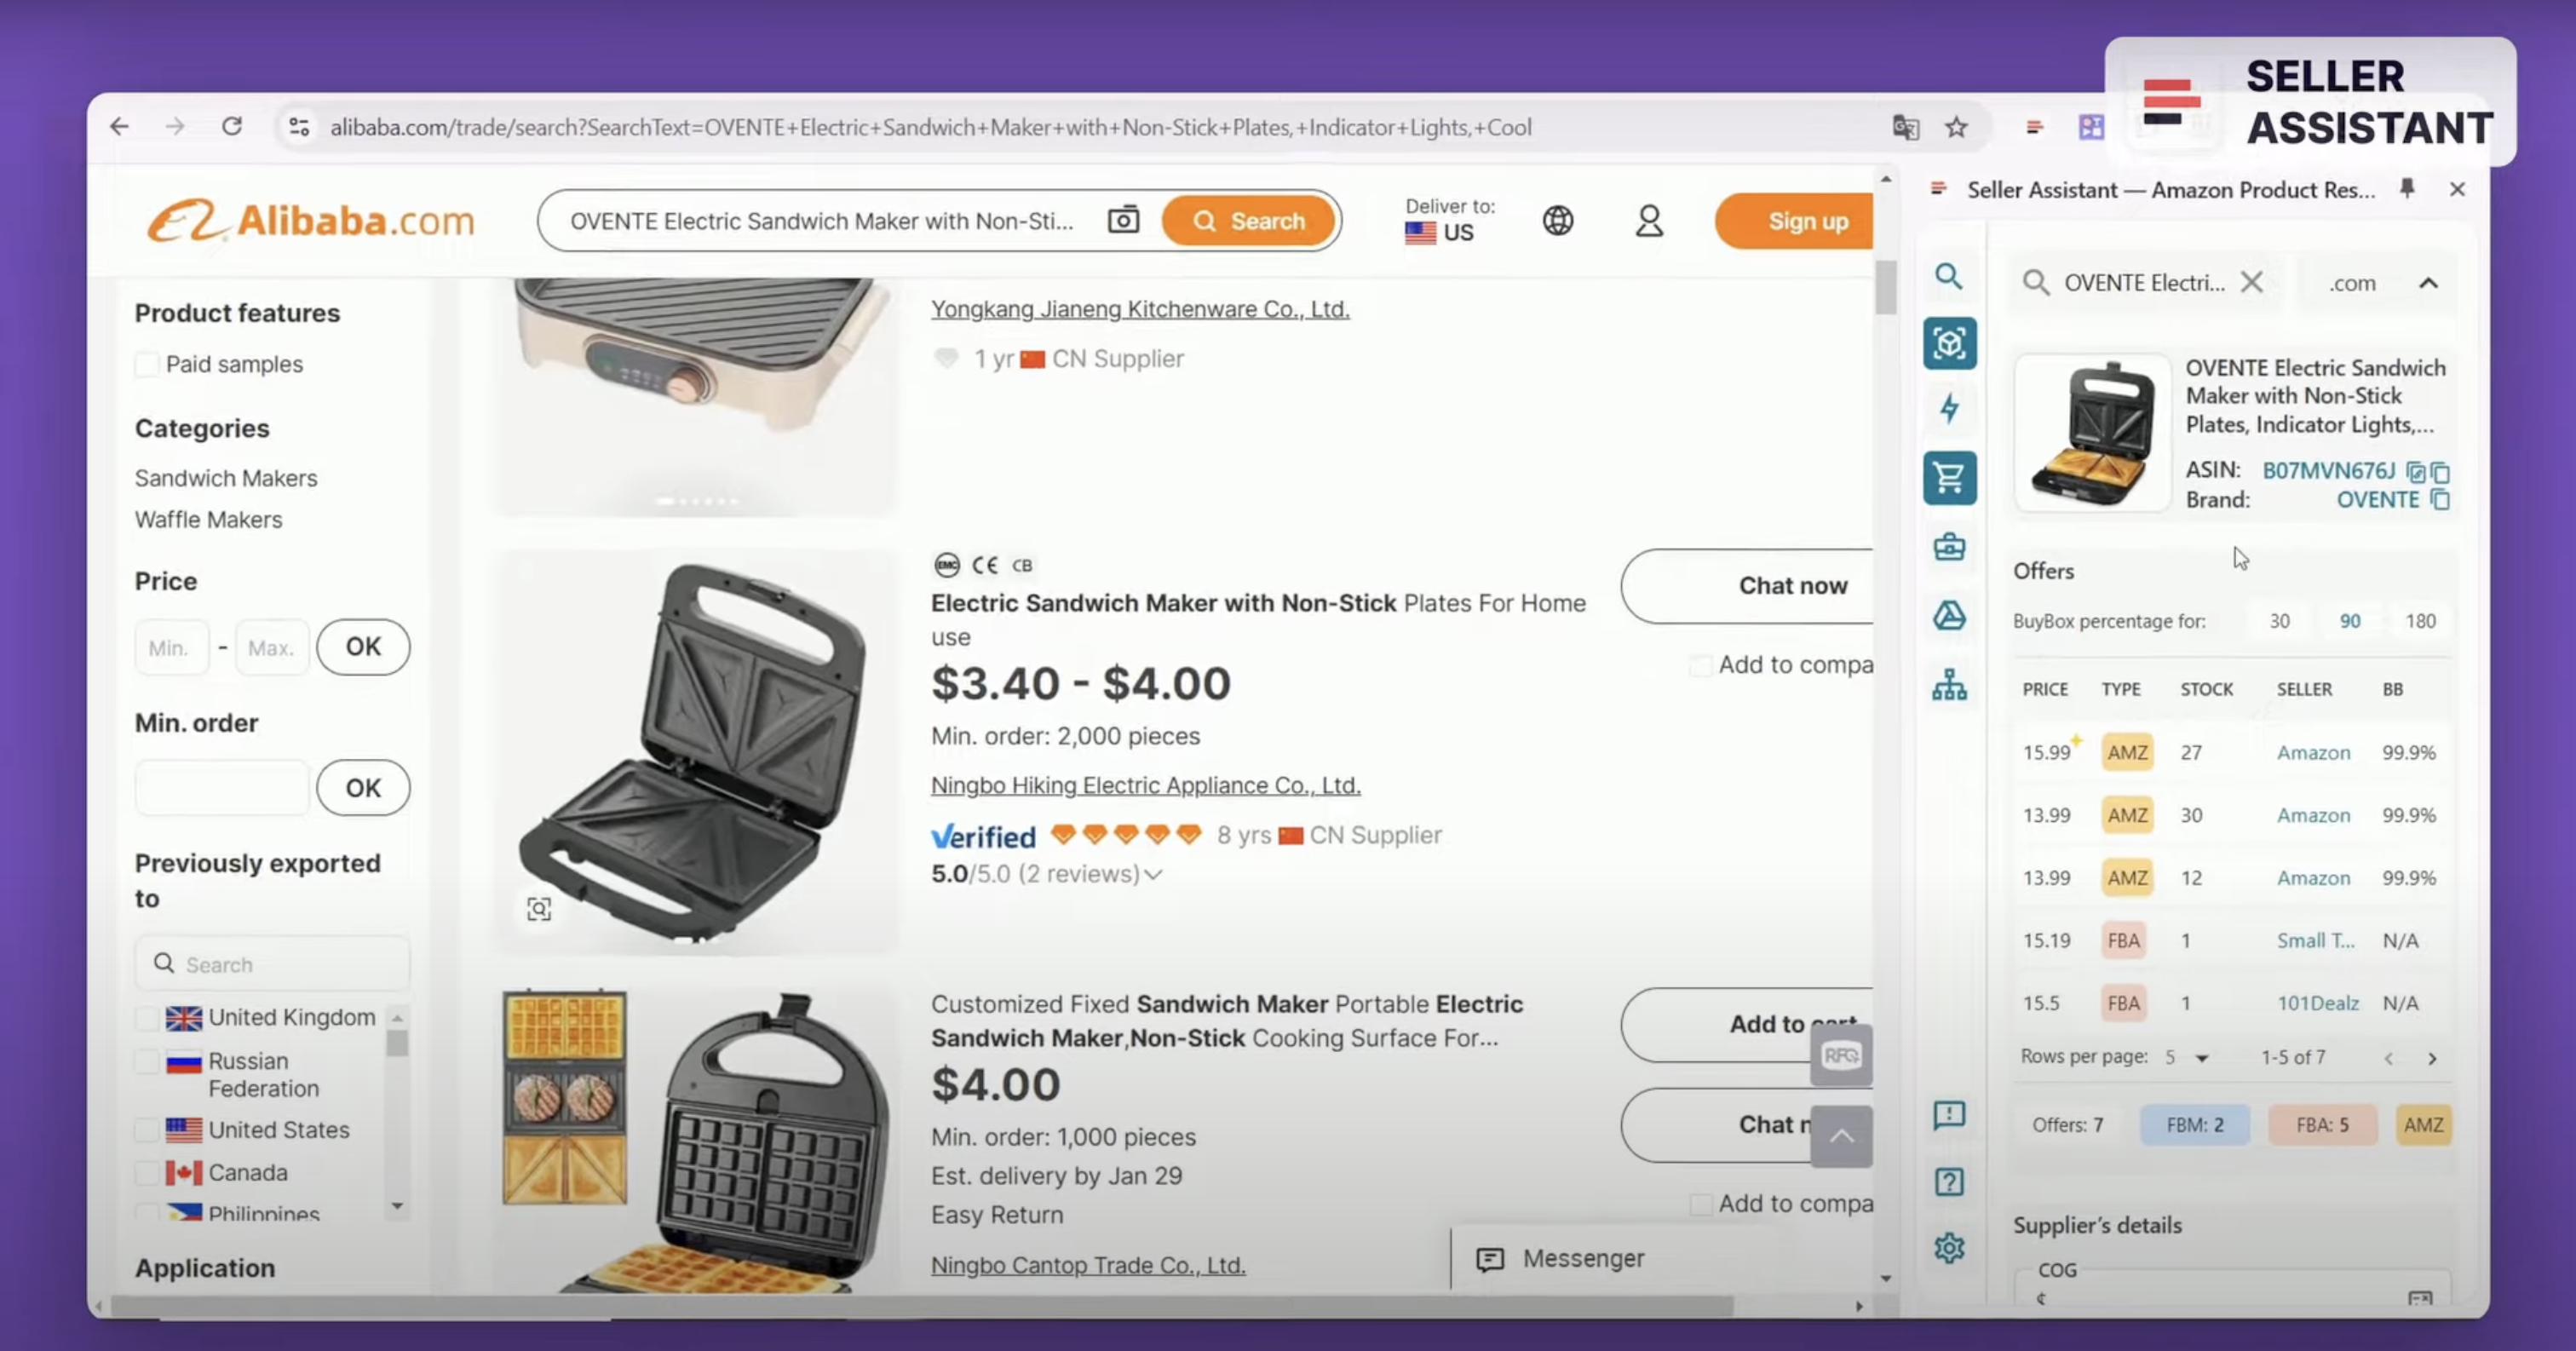This screenshot has width=2576, height=1351.
Task: Click the search-by-image camera in Alibaba search bar
Action: click(1123, 220)
